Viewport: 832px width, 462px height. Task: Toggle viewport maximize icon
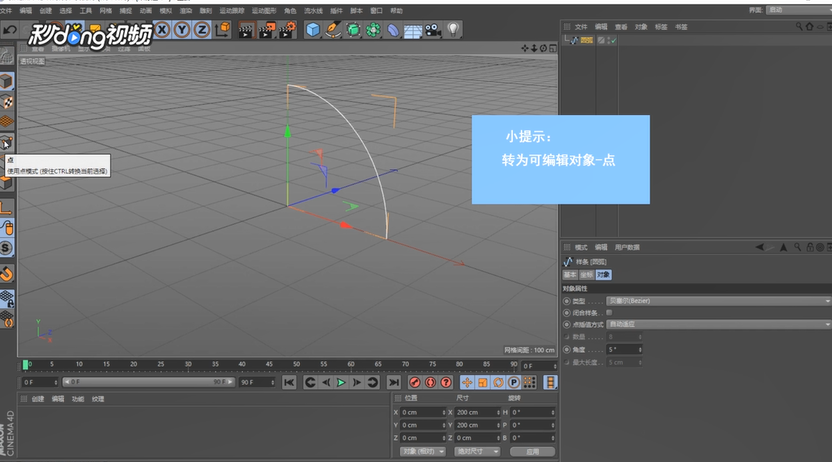(x=553, y=48)
